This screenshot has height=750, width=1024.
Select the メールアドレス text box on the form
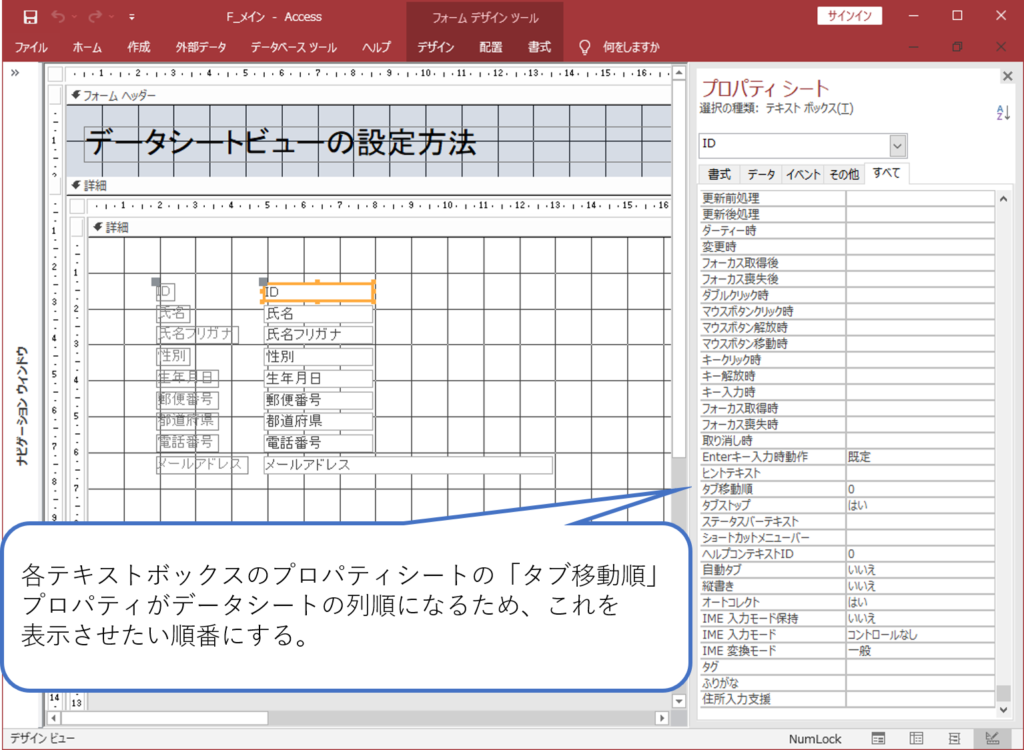click(x=407, y=465)
